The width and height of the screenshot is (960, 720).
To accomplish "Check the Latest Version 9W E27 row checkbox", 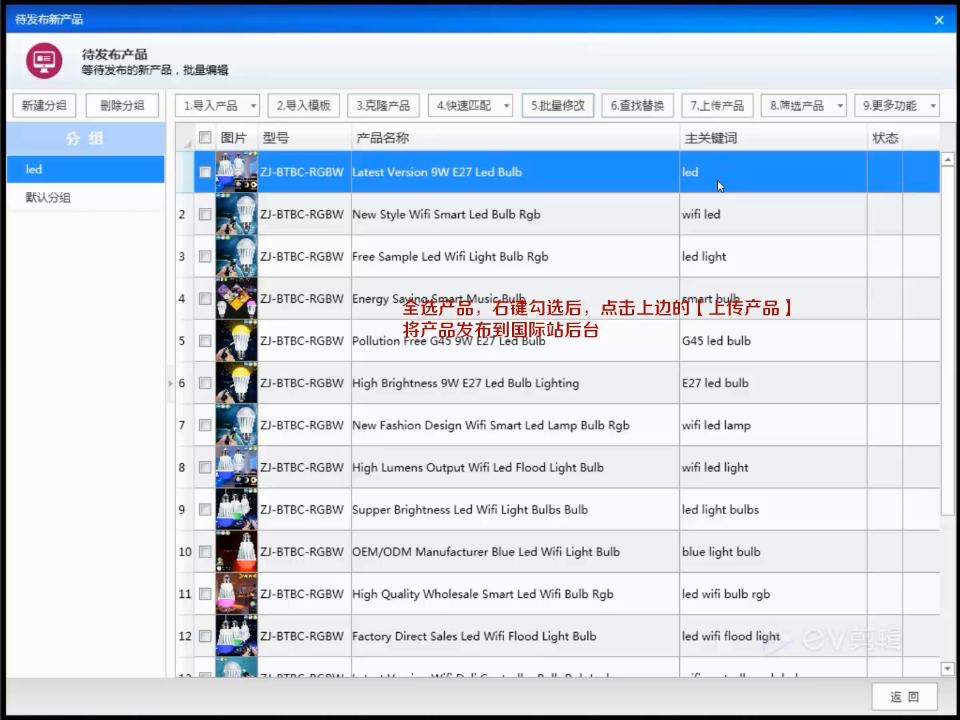I will pyautogui.click(x=205, y=172).
